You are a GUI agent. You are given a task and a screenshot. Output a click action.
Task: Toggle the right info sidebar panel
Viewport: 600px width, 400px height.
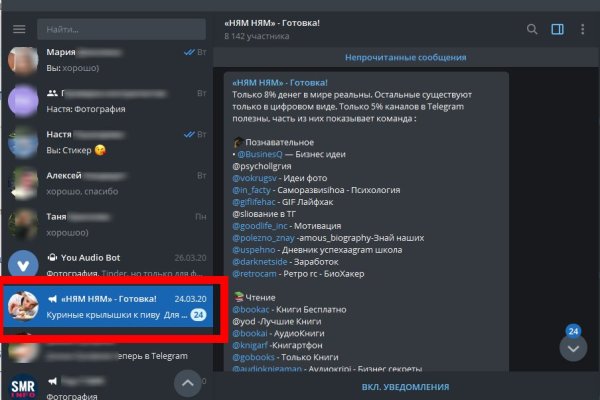[x=557, y=29]
